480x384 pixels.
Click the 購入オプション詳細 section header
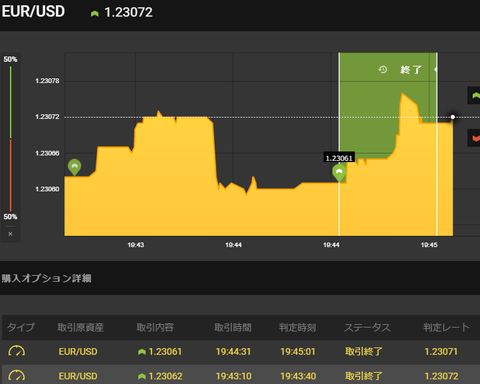tap(46, 278)
